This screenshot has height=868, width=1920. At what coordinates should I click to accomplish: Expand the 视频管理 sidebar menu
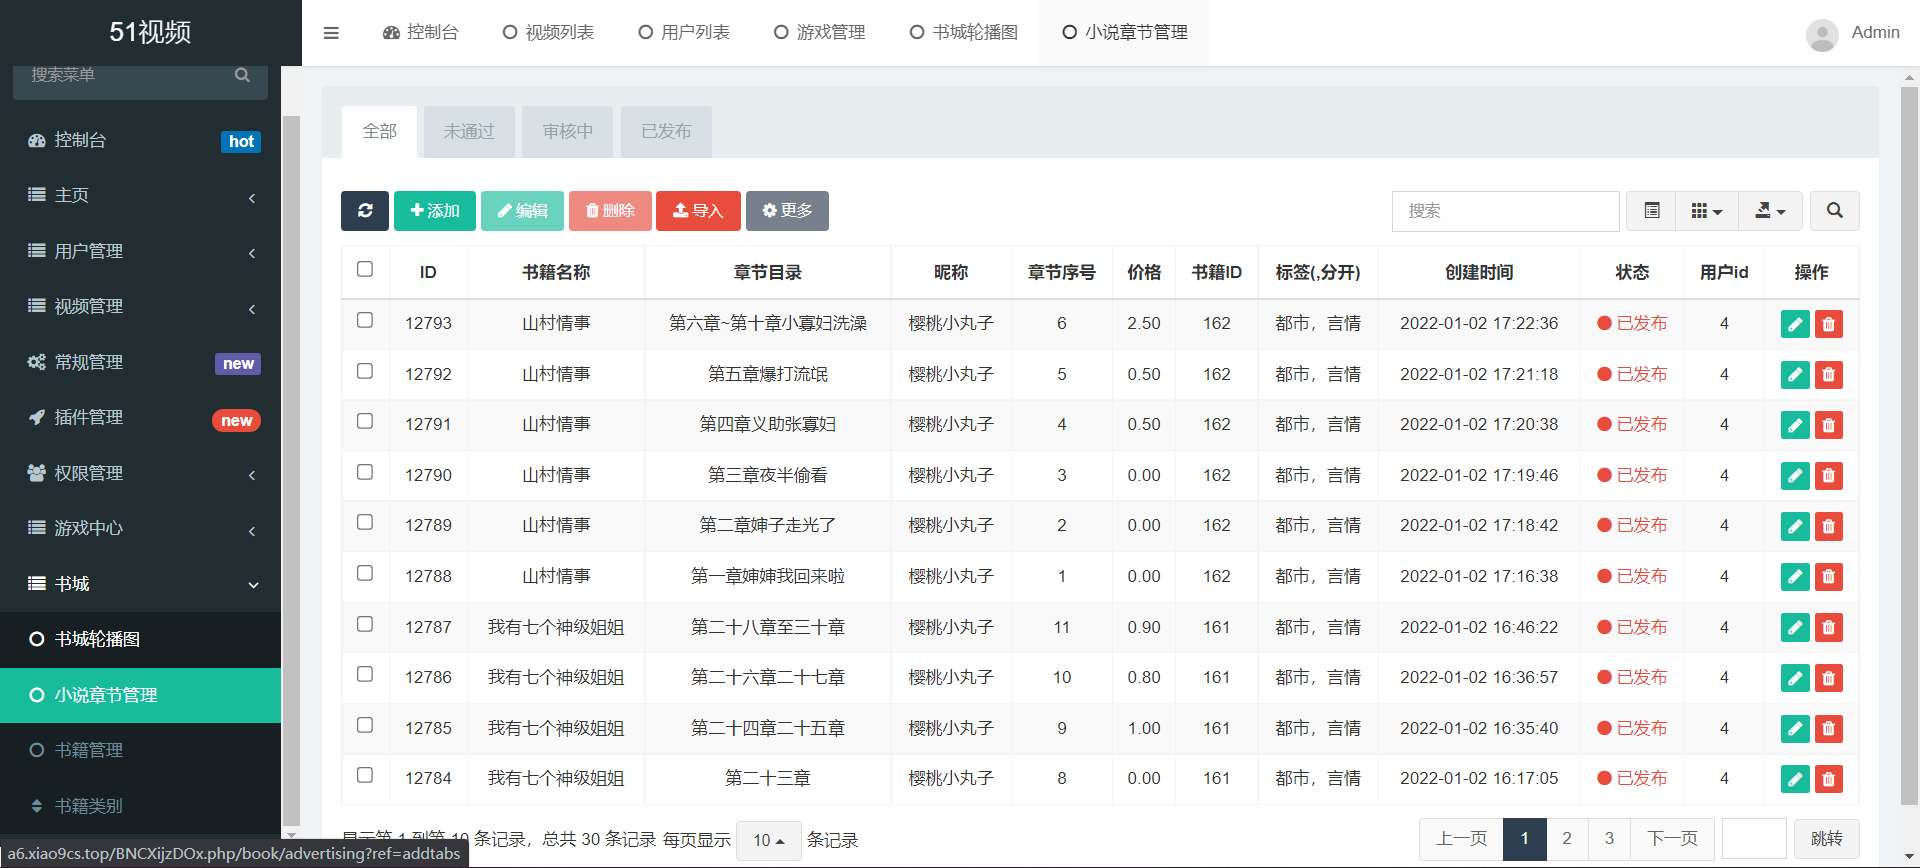[140, 307]
